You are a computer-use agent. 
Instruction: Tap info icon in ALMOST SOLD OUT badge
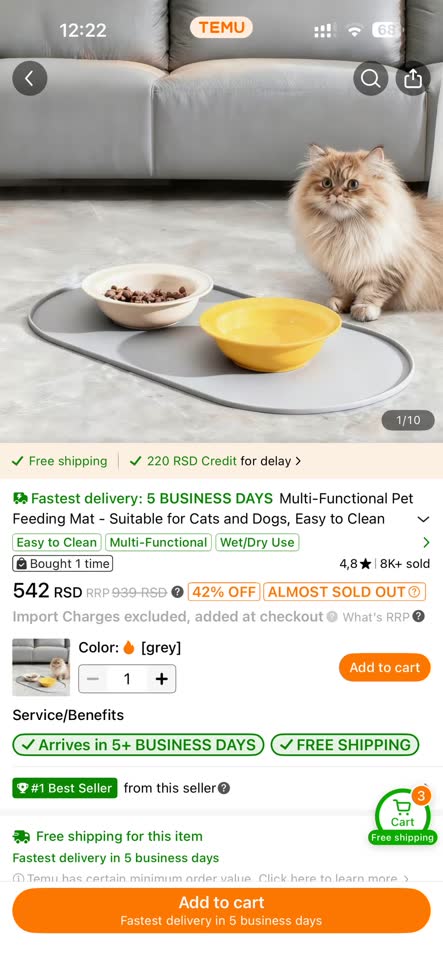414,592
